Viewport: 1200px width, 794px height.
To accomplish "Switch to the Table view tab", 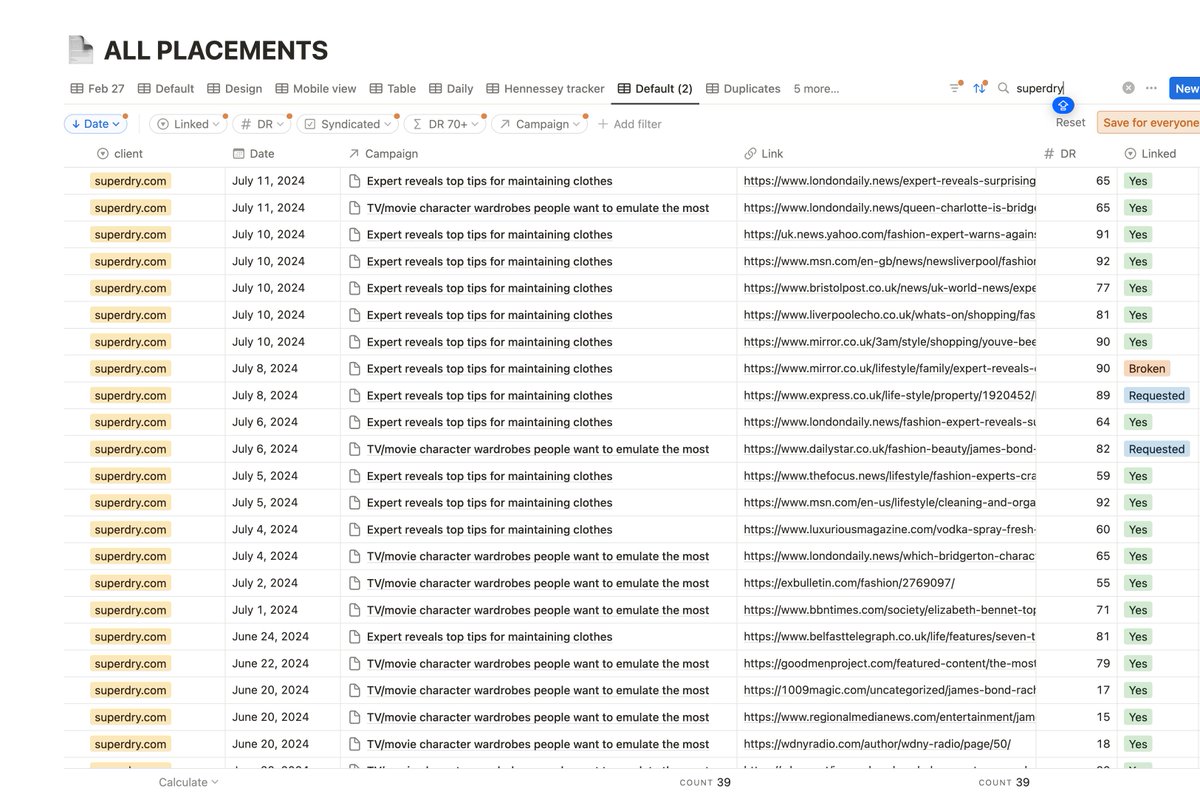I will (x=393, y=88).
